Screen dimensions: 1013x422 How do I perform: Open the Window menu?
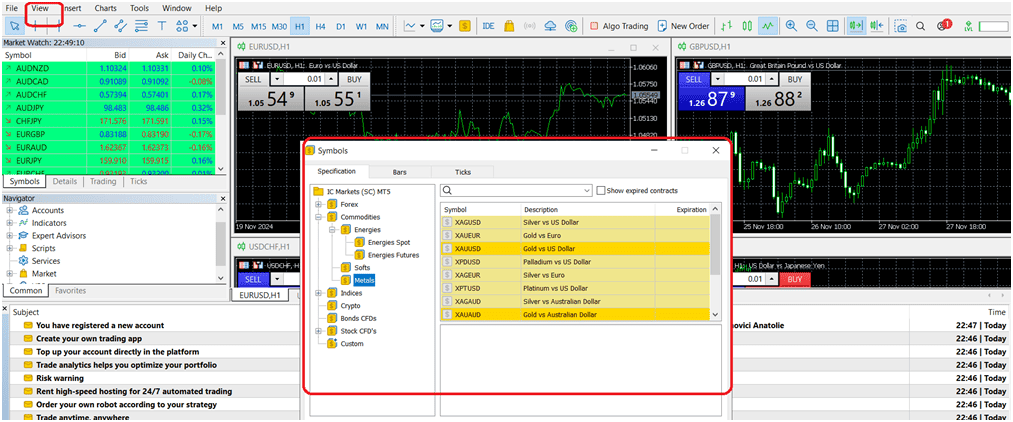(x=176, y=8)
